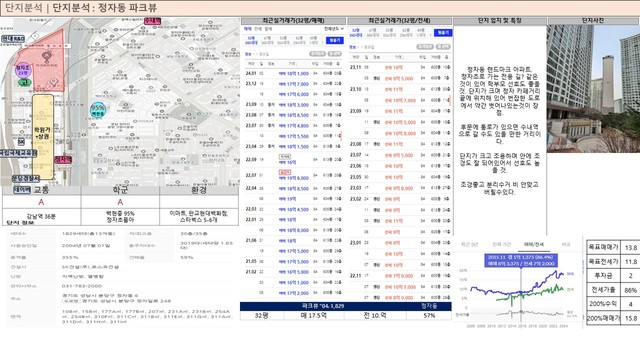Click the green oval marker under 정자초
640x360 pixels.
tap(24, 82)
